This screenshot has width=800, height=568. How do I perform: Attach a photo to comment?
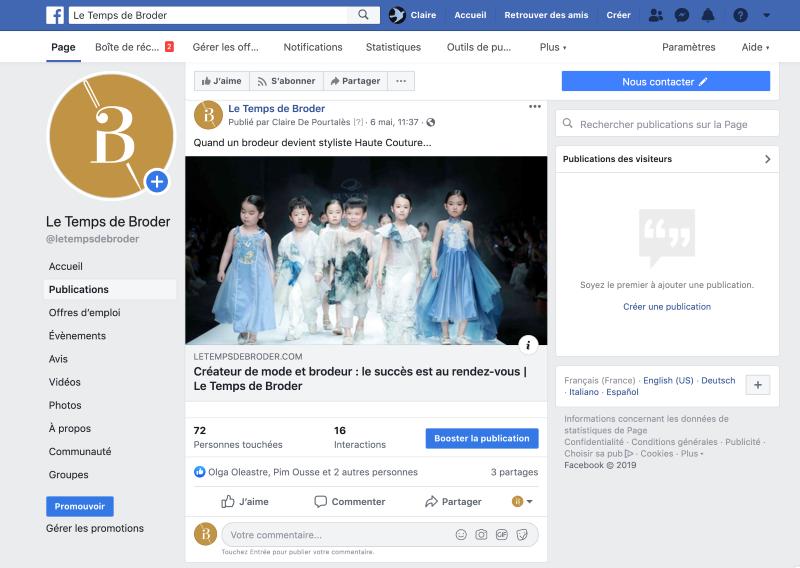tap(481, 535)
